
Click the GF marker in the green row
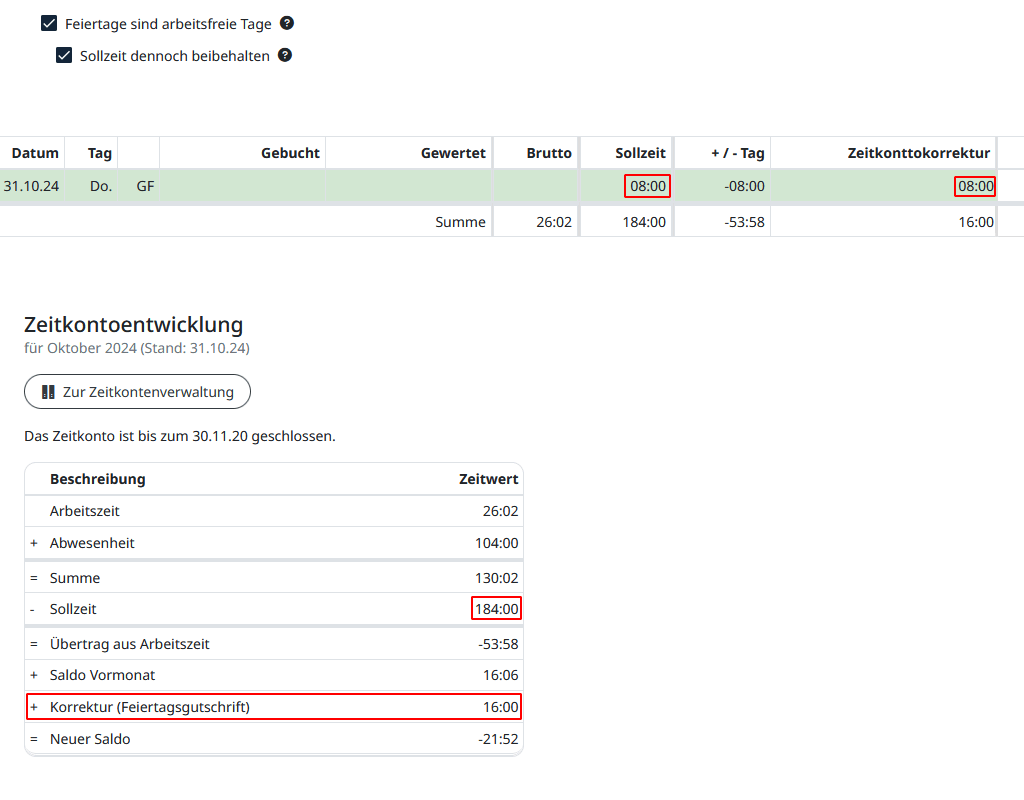(x=145, y=186)
